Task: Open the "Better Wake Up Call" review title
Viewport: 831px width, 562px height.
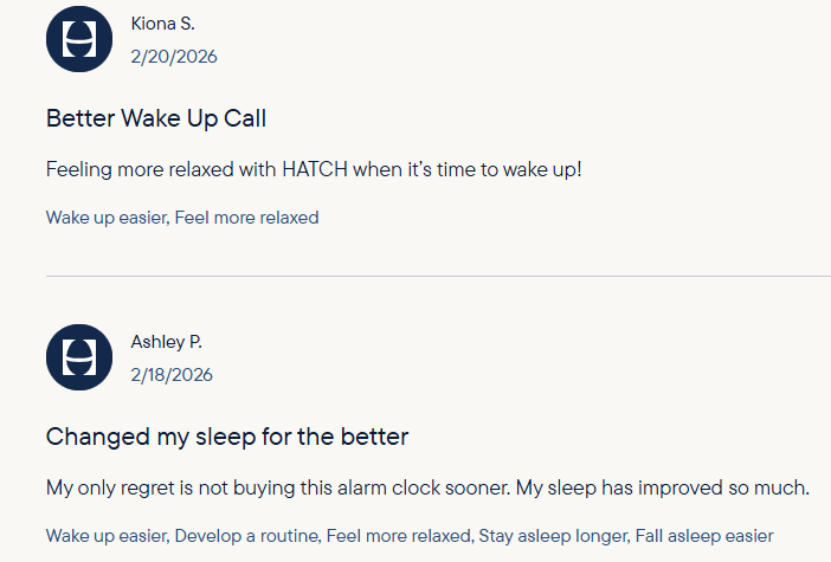Action: [156, 118]
